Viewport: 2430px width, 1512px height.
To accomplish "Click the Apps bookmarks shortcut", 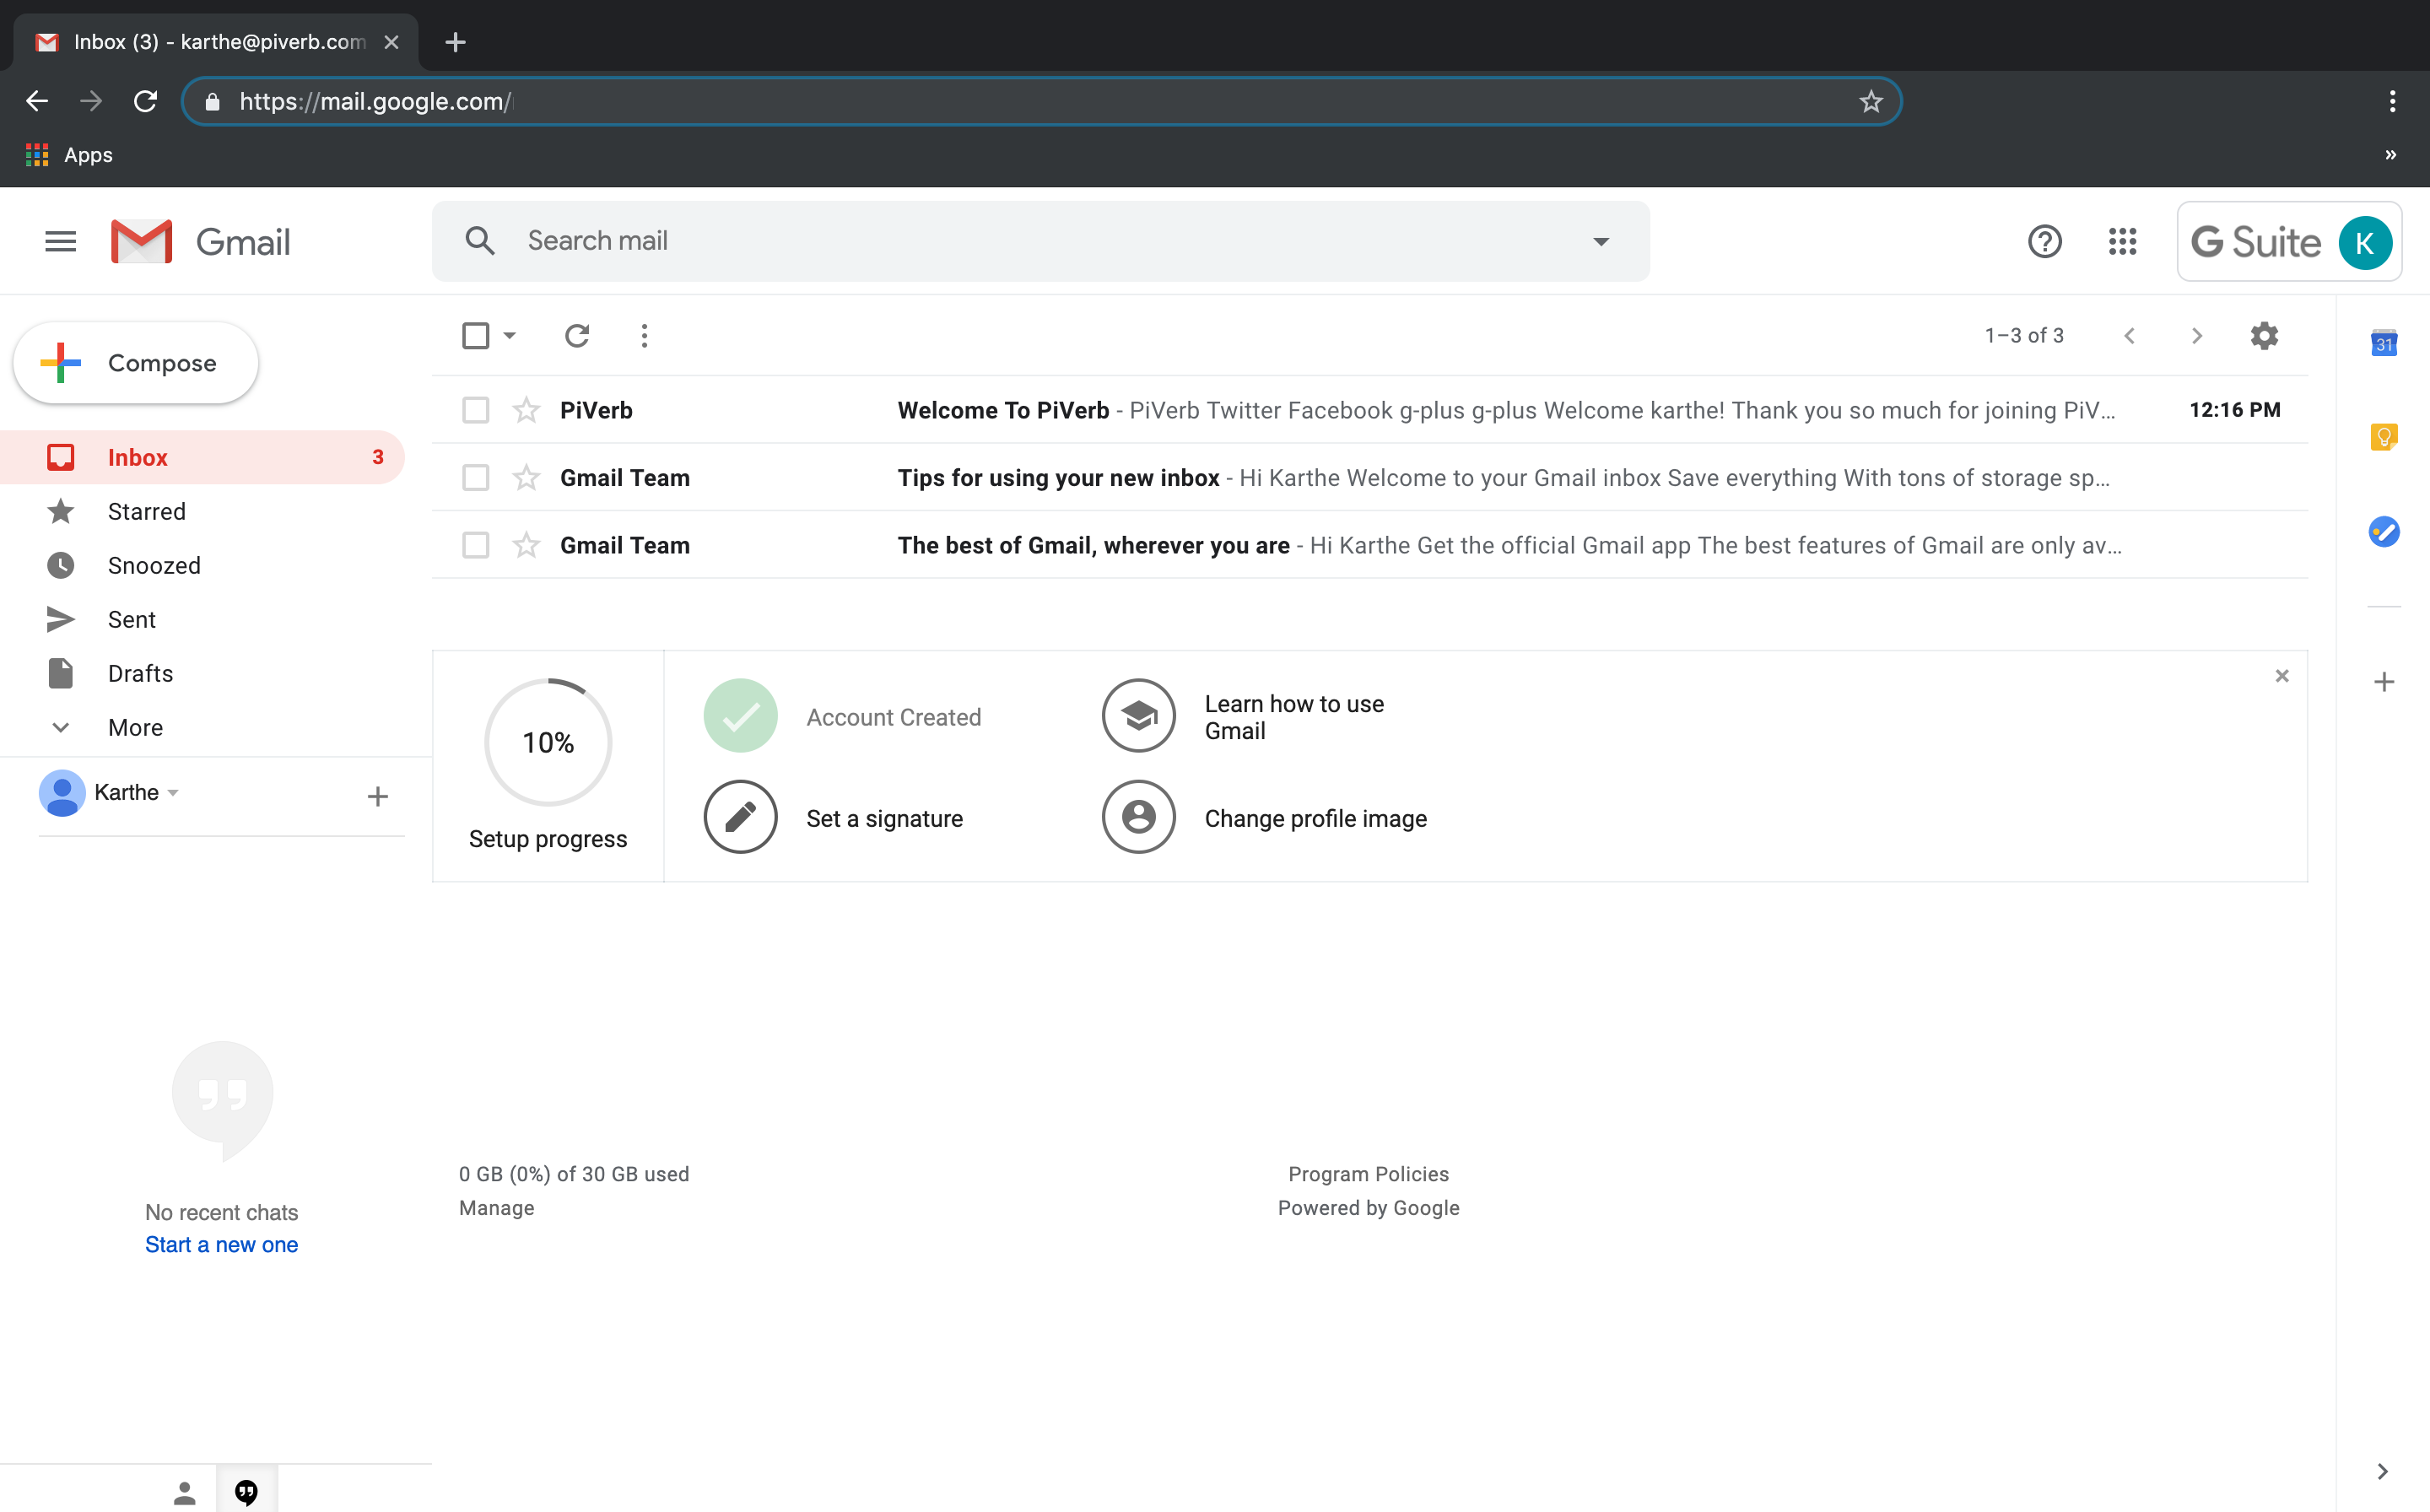I will point(69,155).
